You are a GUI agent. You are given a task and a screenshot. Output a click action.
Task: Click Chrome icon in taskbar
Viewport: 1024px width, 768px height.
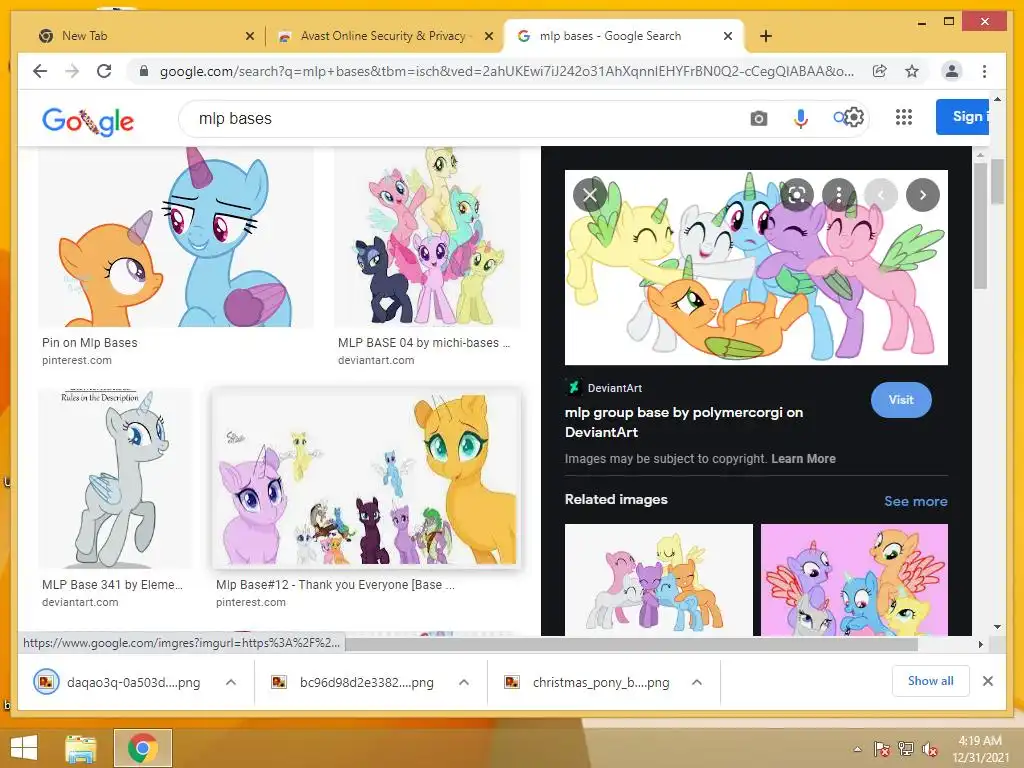pyautogui.click(x=143, y=748)
